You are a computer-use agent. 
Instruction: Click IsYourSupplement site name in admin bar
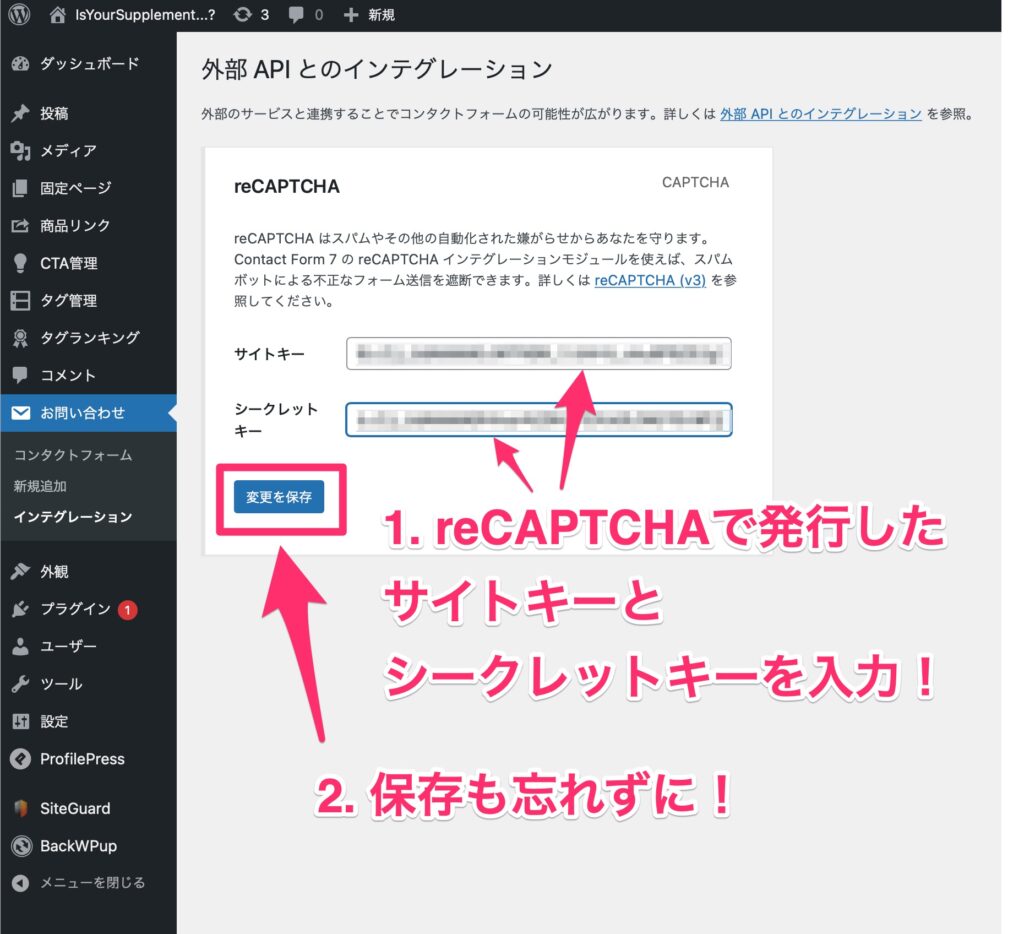point(145,14)
